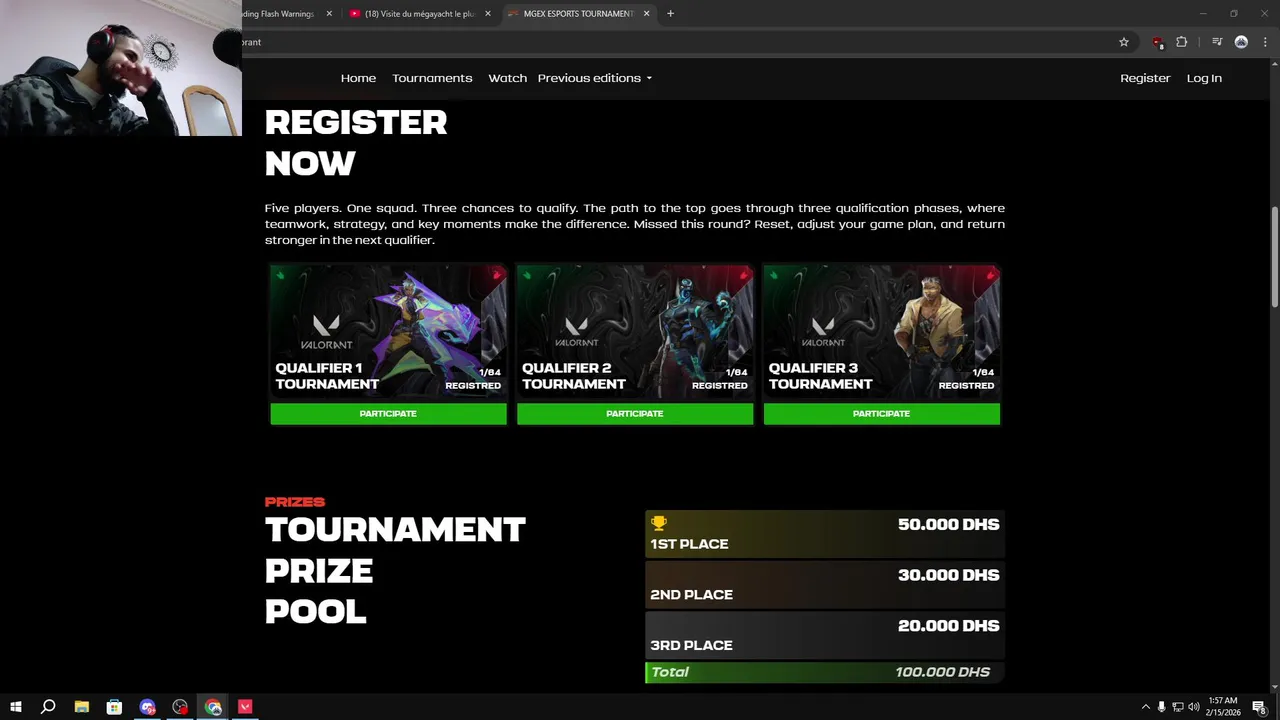The width and height of the screenshot is (1280, 720).
Task: Open the Chrome extensions puzzle icon
Action: (1182, 42)
